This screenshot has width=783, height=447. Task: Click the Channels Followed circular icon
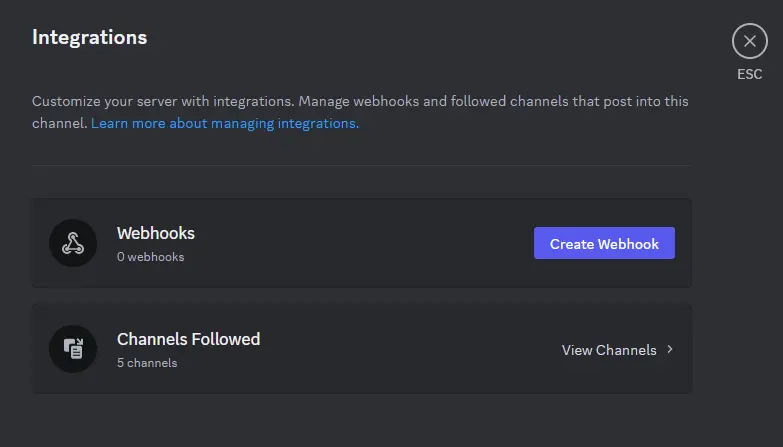tap(73, 349)
